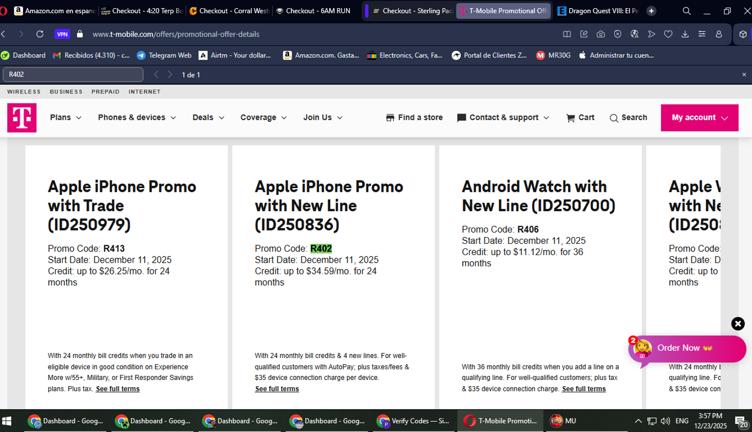Open the Recibidos Gmail bookmark

91,55
